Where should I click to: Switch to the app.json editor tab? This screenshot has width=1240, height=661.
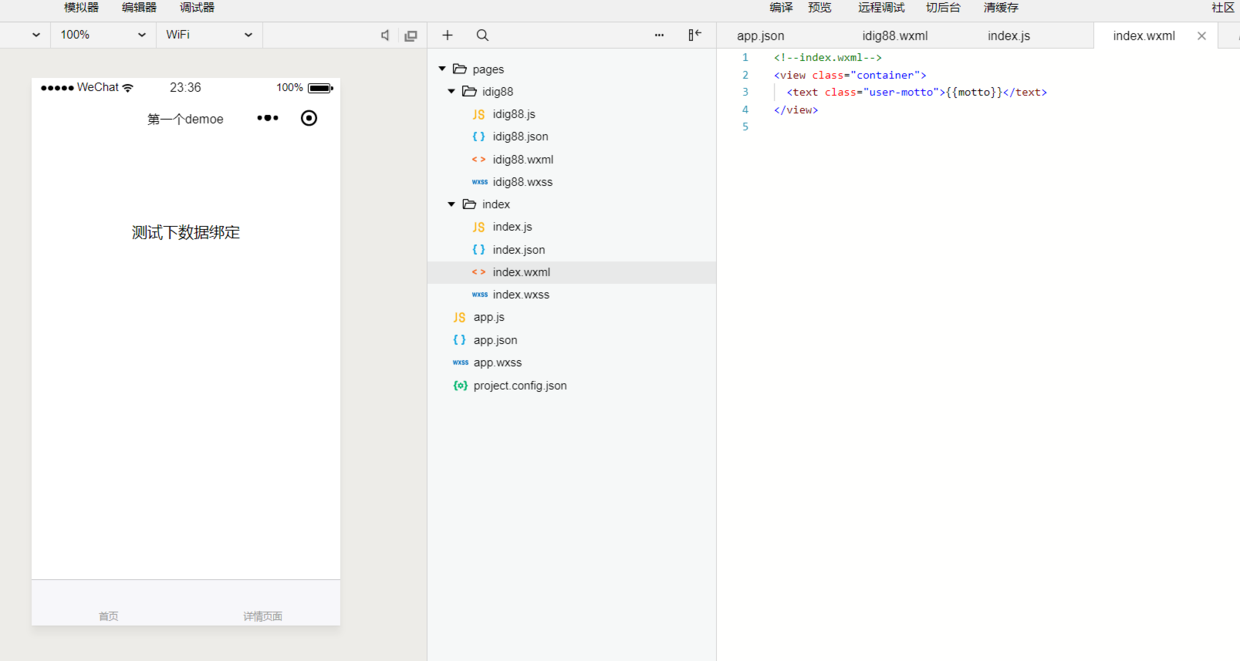[x=760, y=36]
